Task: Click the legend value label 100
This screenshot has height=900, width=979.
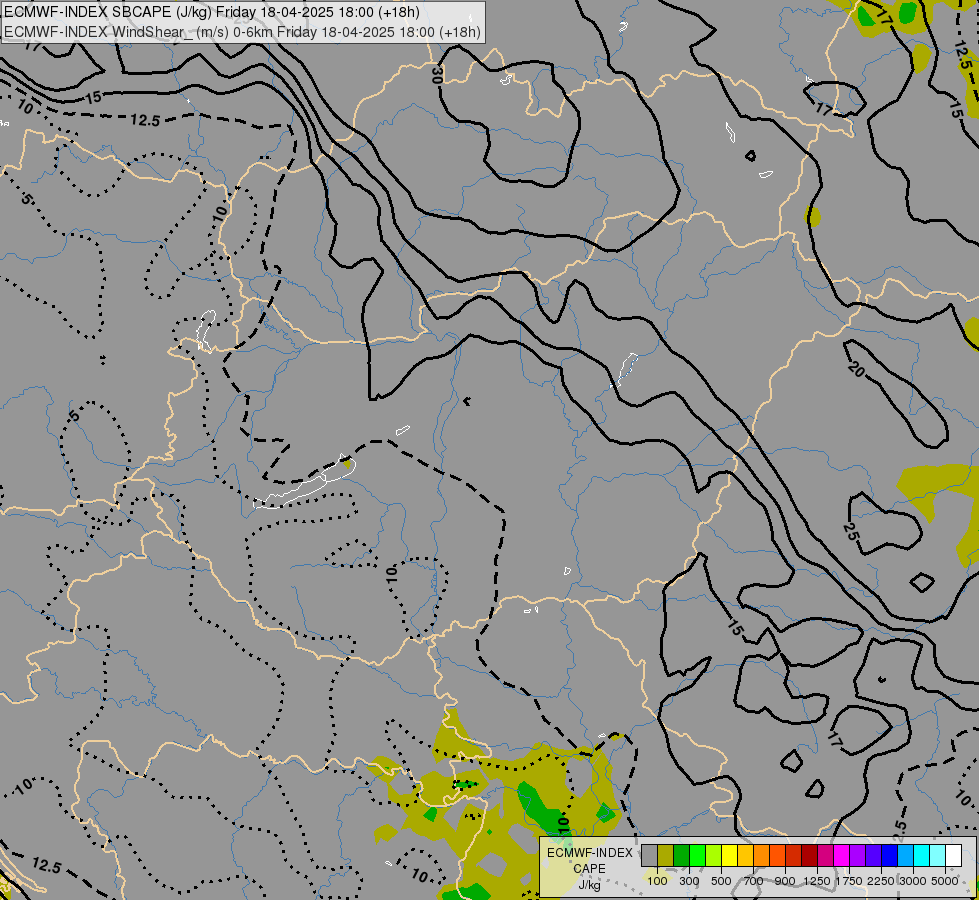Action: [657, 881]
